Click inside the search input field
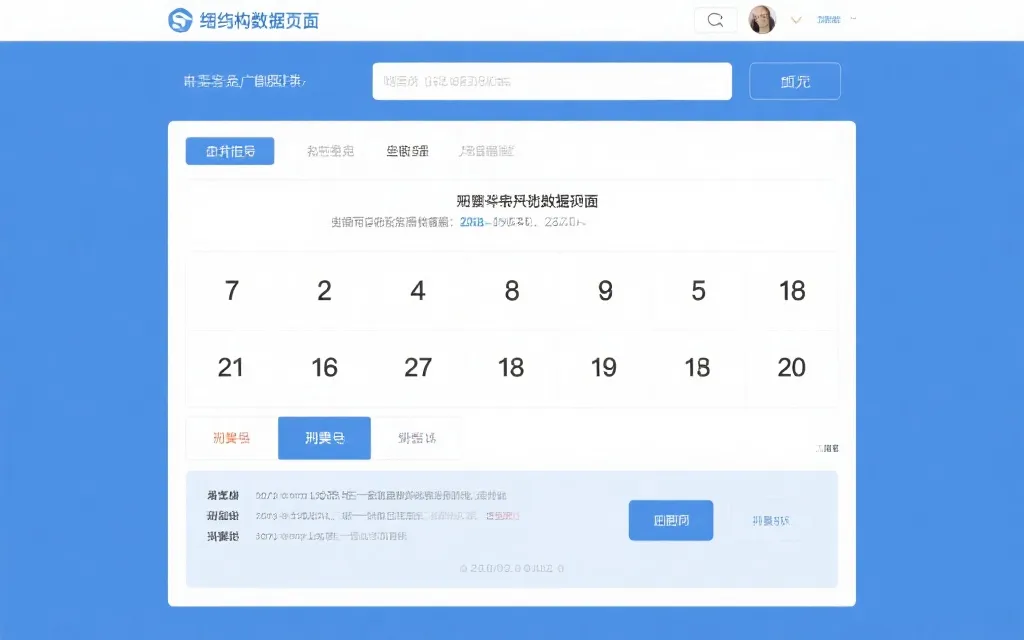Screen dimensions: 1024x640 [x=551, y=81]
